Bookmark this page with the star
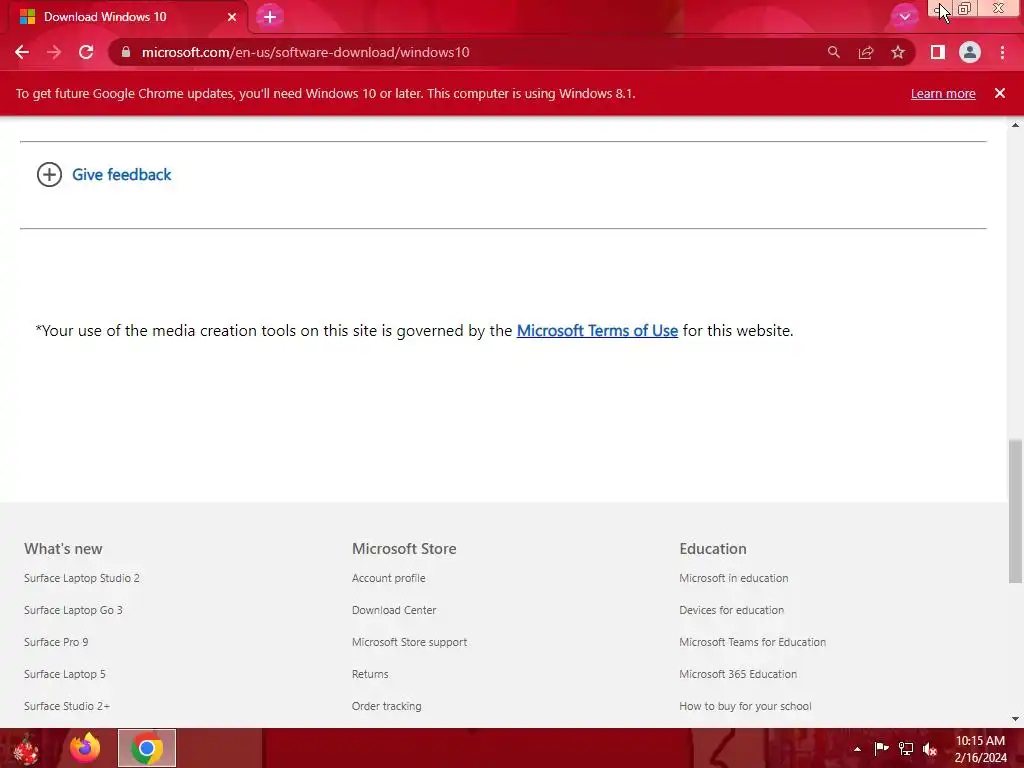 coord(898,52)
